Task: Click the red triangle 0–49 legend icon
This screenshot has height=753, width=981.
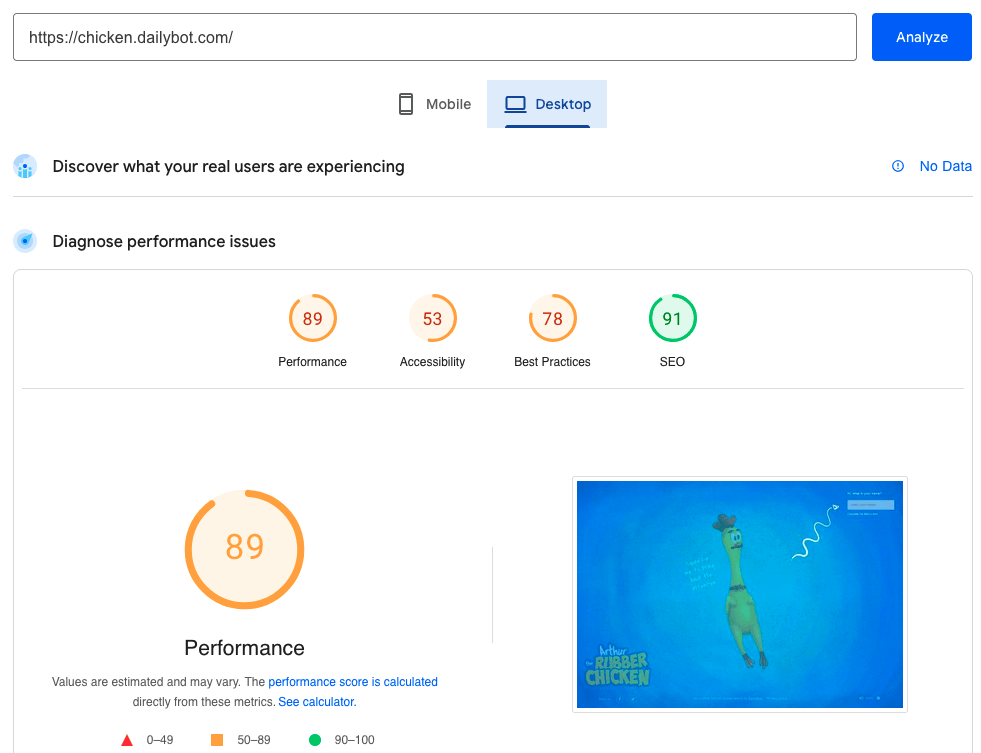Action: 127,740
